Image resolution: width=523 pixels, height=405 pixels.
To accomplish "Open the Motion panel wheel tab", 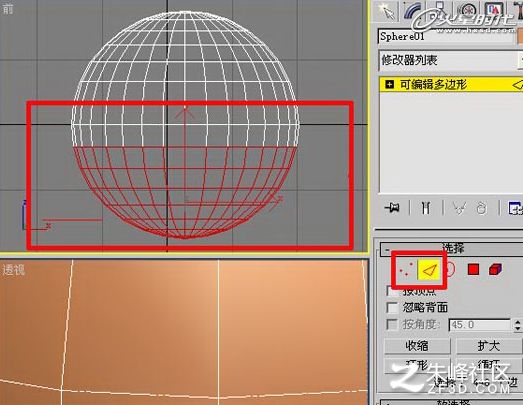I will point(468,11).
